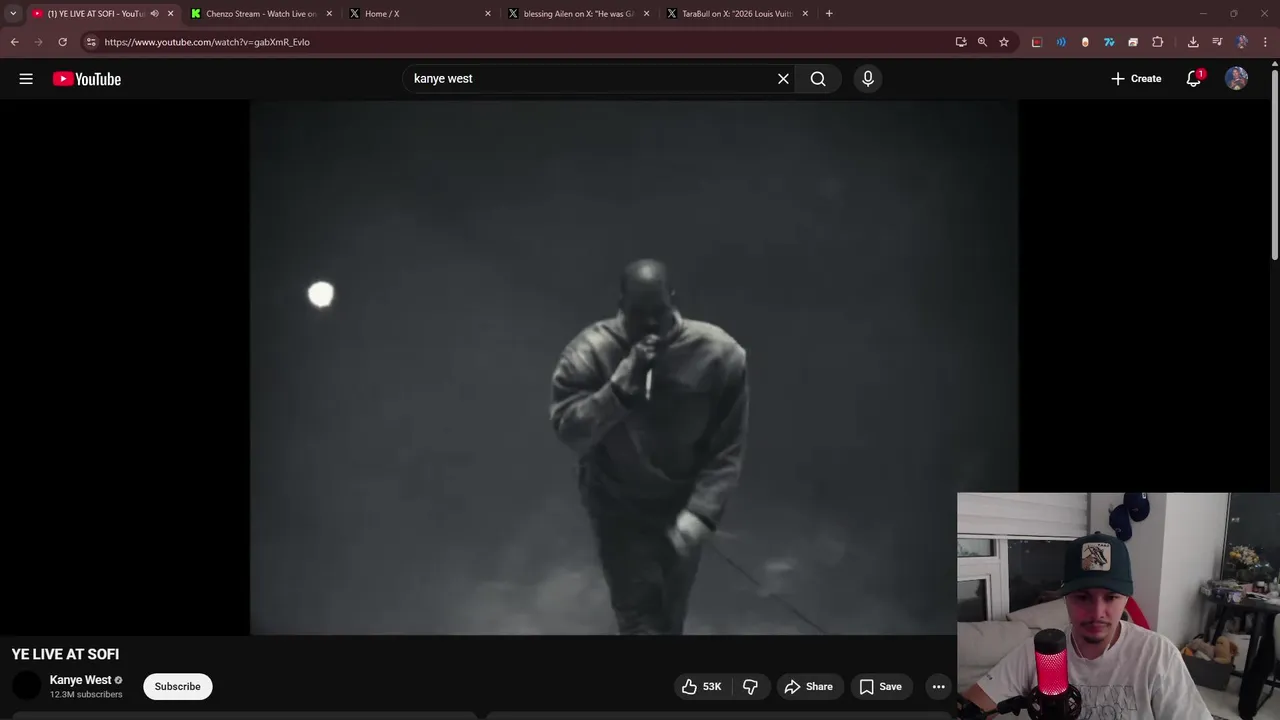Close the Home / X tab
Viewport: 1280px width, 720px height.
coord(488,14)
